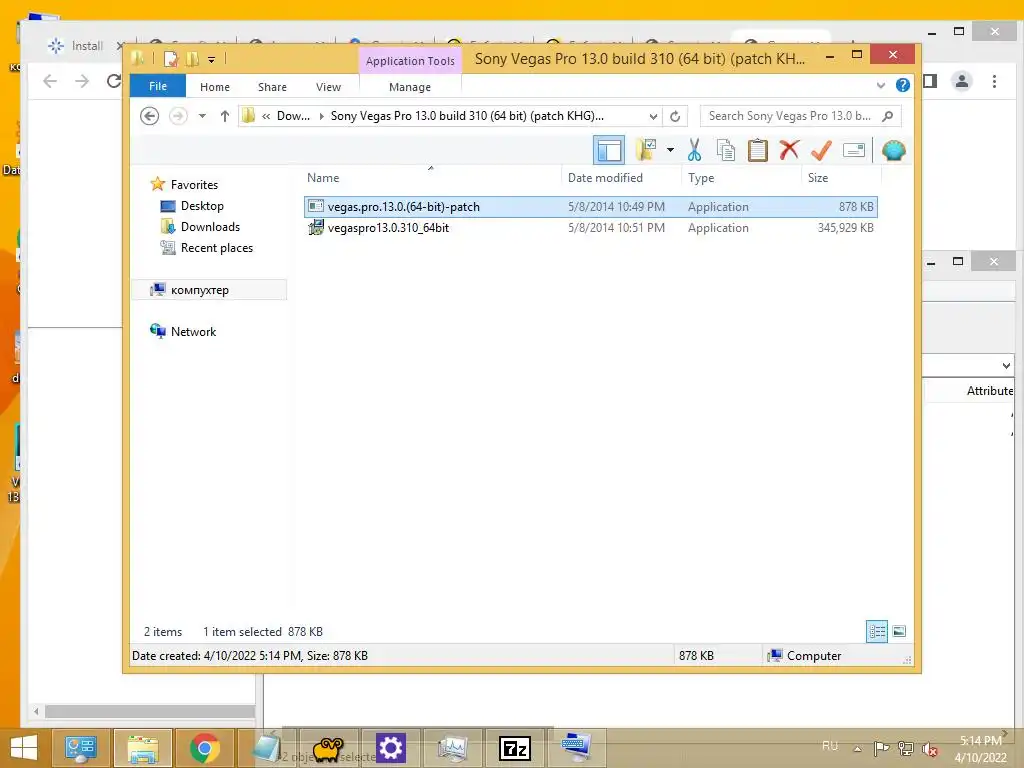Open the address bar history dropdown
The image size is (1024, 768).
tap(653, 116)
